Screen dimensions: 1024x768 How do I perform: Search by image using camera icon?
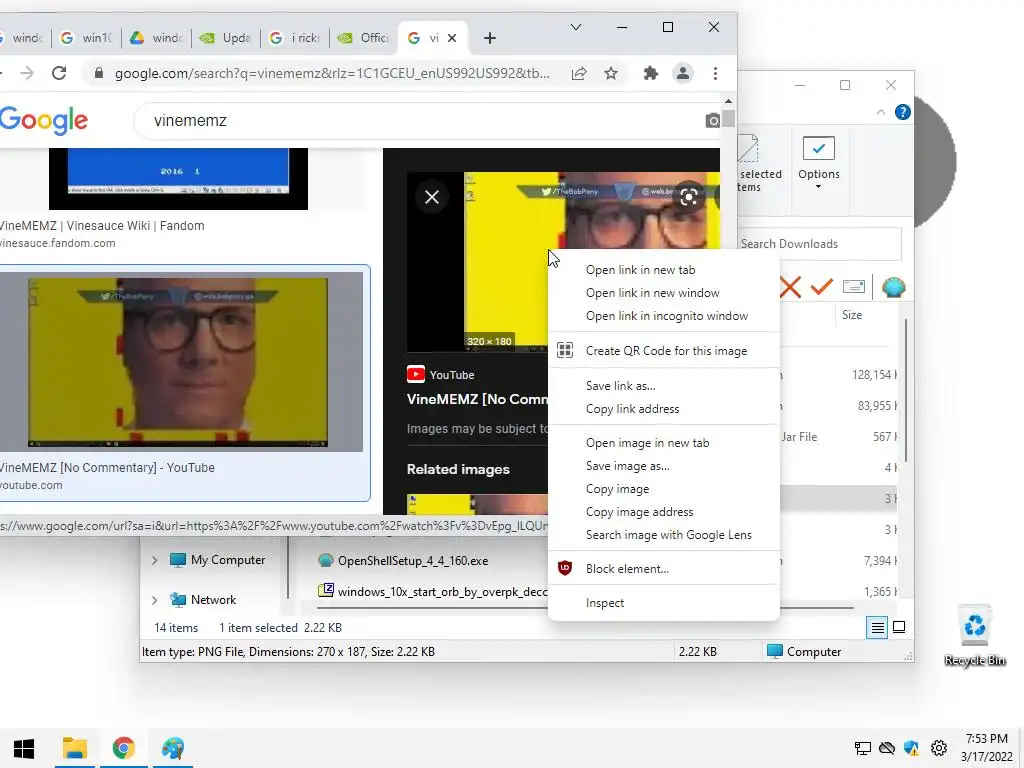tap(712, 121)
